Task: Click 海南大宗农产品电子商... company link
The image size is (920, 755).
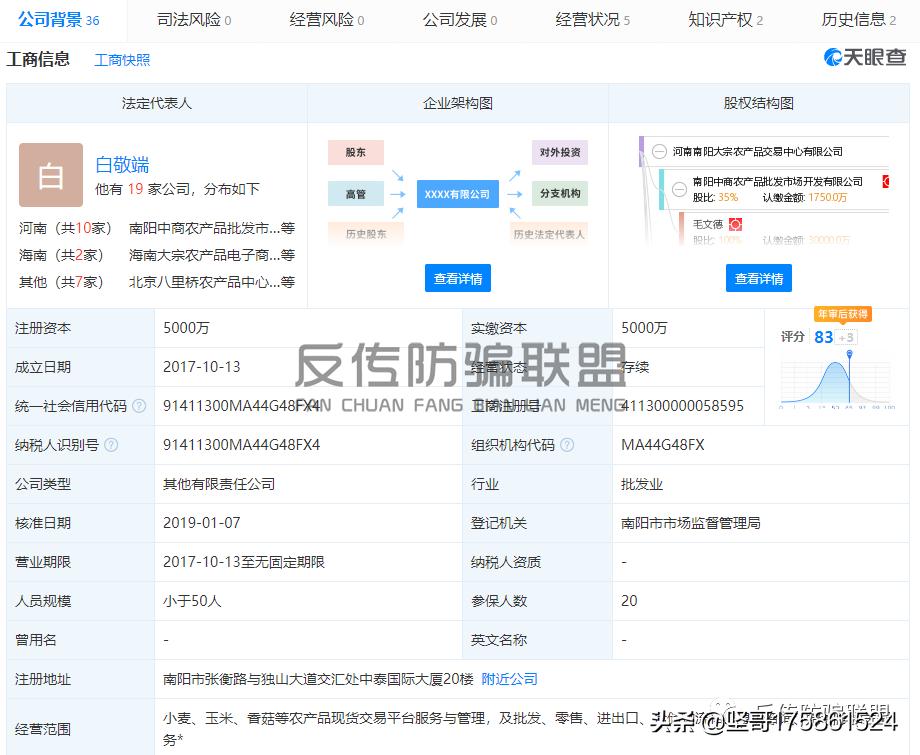Action: coord(212,255)
